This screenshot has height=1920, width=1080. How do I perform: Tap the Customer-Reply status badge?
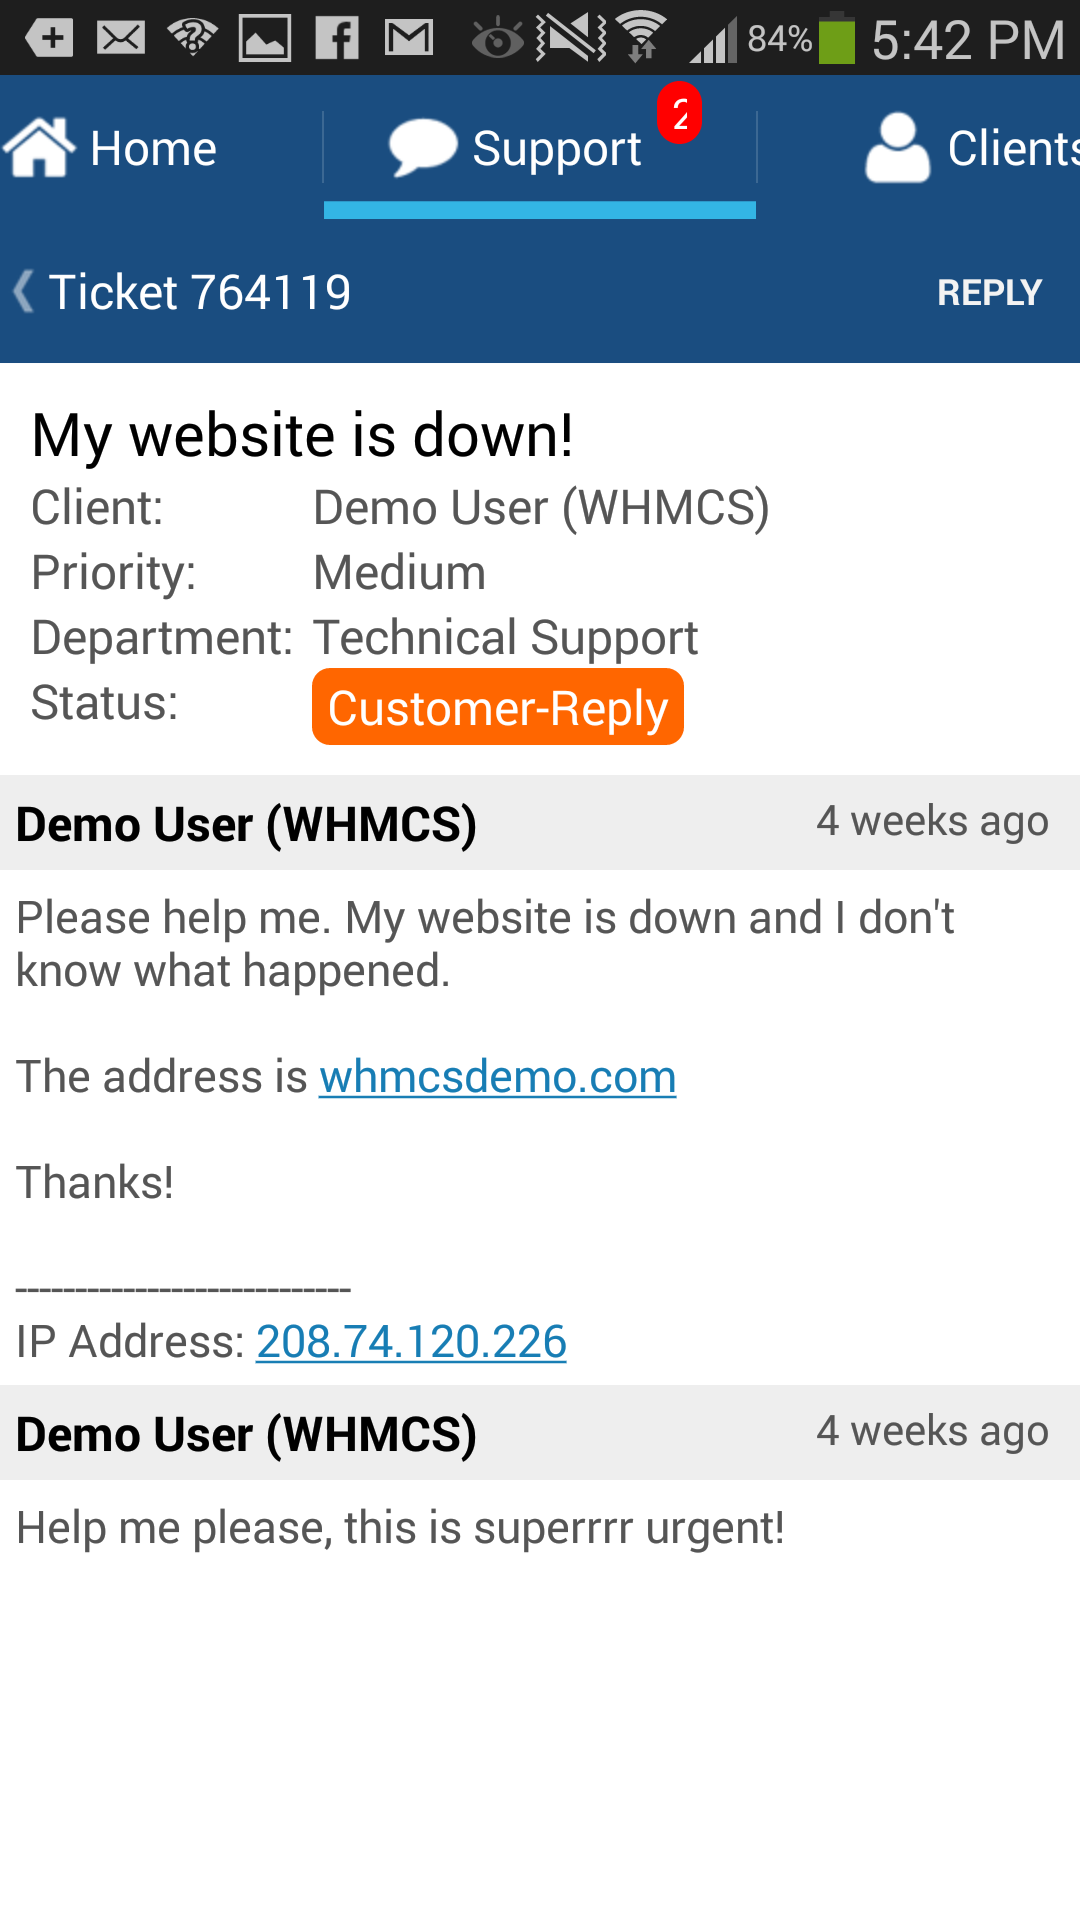click(x=498, y=707)
